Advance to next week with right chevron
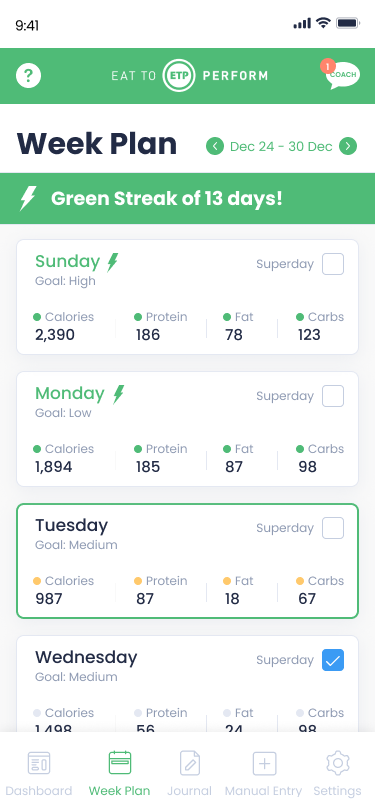This screenshot has height=812, width=375. click(x=348, y=147)
